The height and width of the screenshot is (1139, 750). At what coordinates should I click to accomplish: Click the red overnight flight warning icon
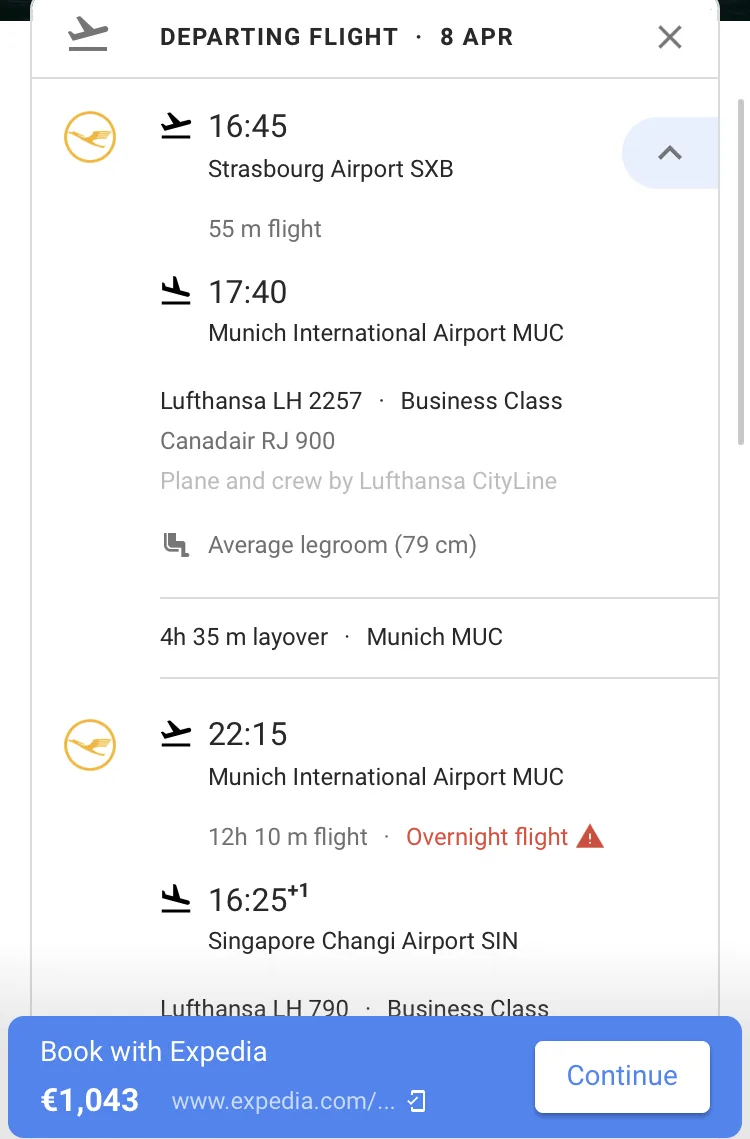(x=590, y=837)
